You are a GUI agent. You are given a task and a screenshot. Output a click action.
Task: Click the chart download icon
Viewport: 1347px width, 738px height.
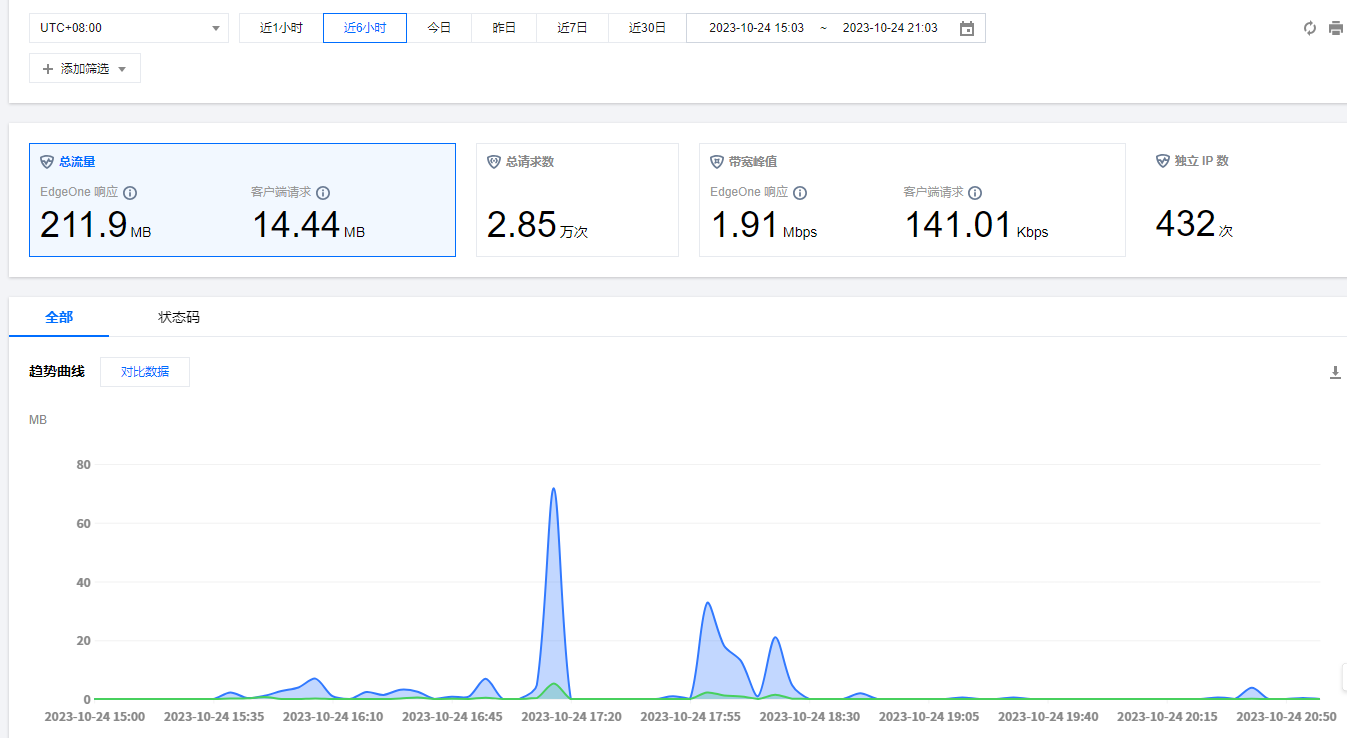click(1335, 373)
